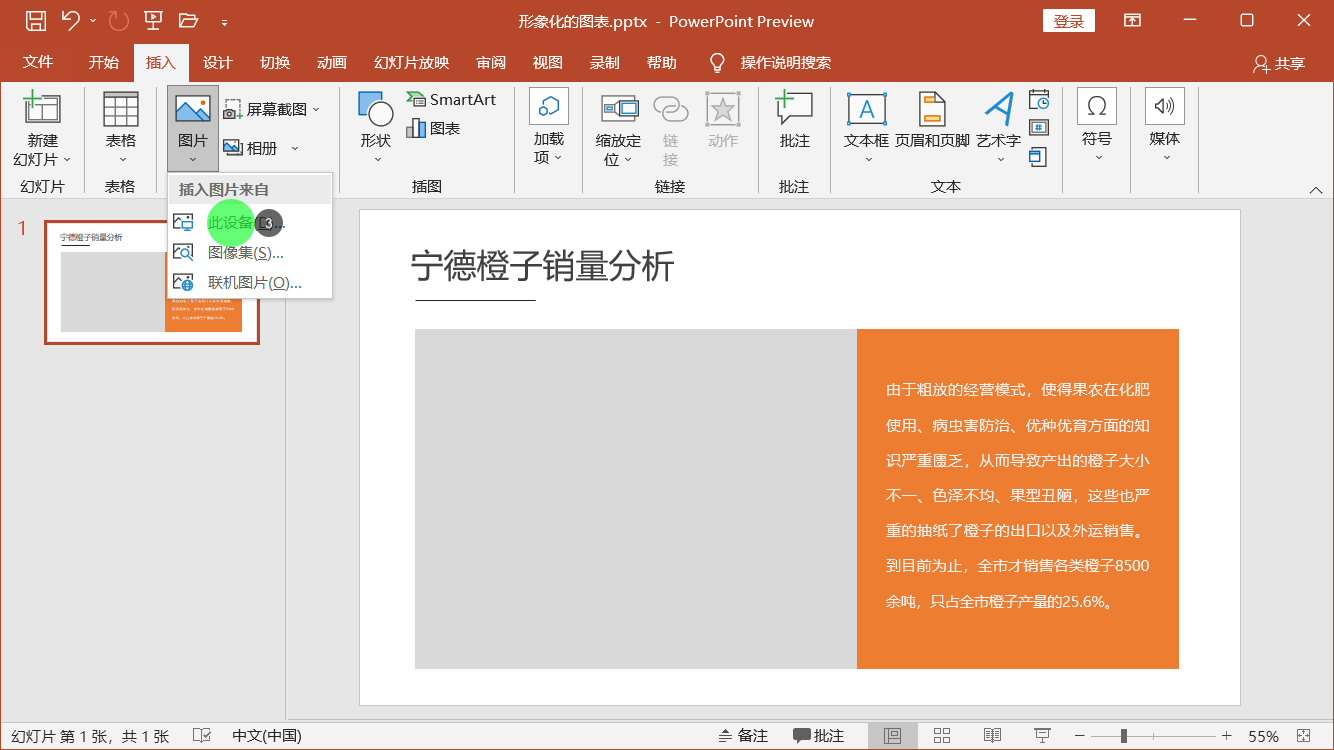
Task: Collapse the ribbon with the chevron
Action: click(x=1315, y=189)
